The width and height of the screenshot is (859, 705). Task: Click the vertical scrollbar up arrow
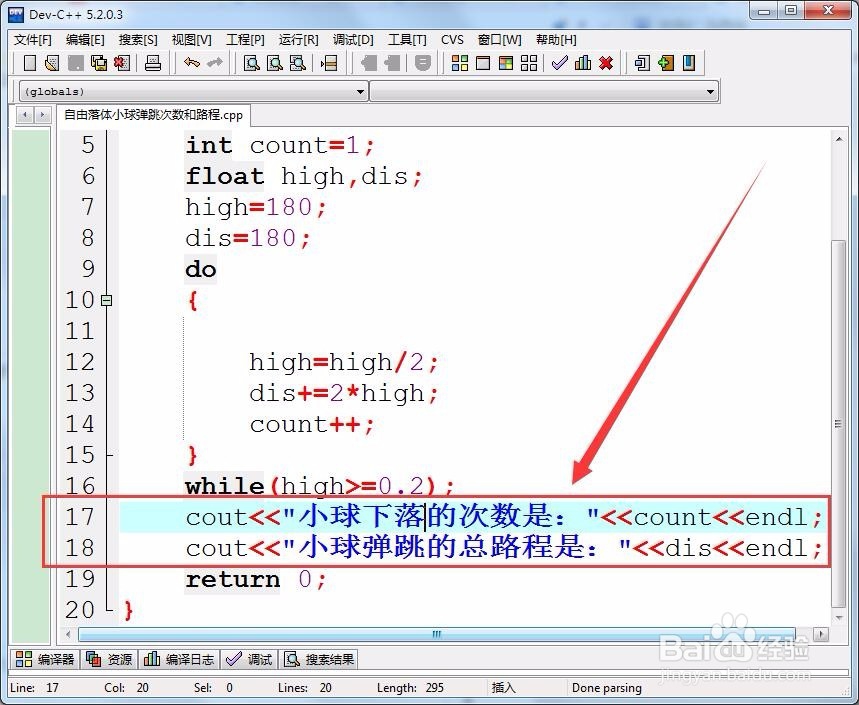pos(839,140)
